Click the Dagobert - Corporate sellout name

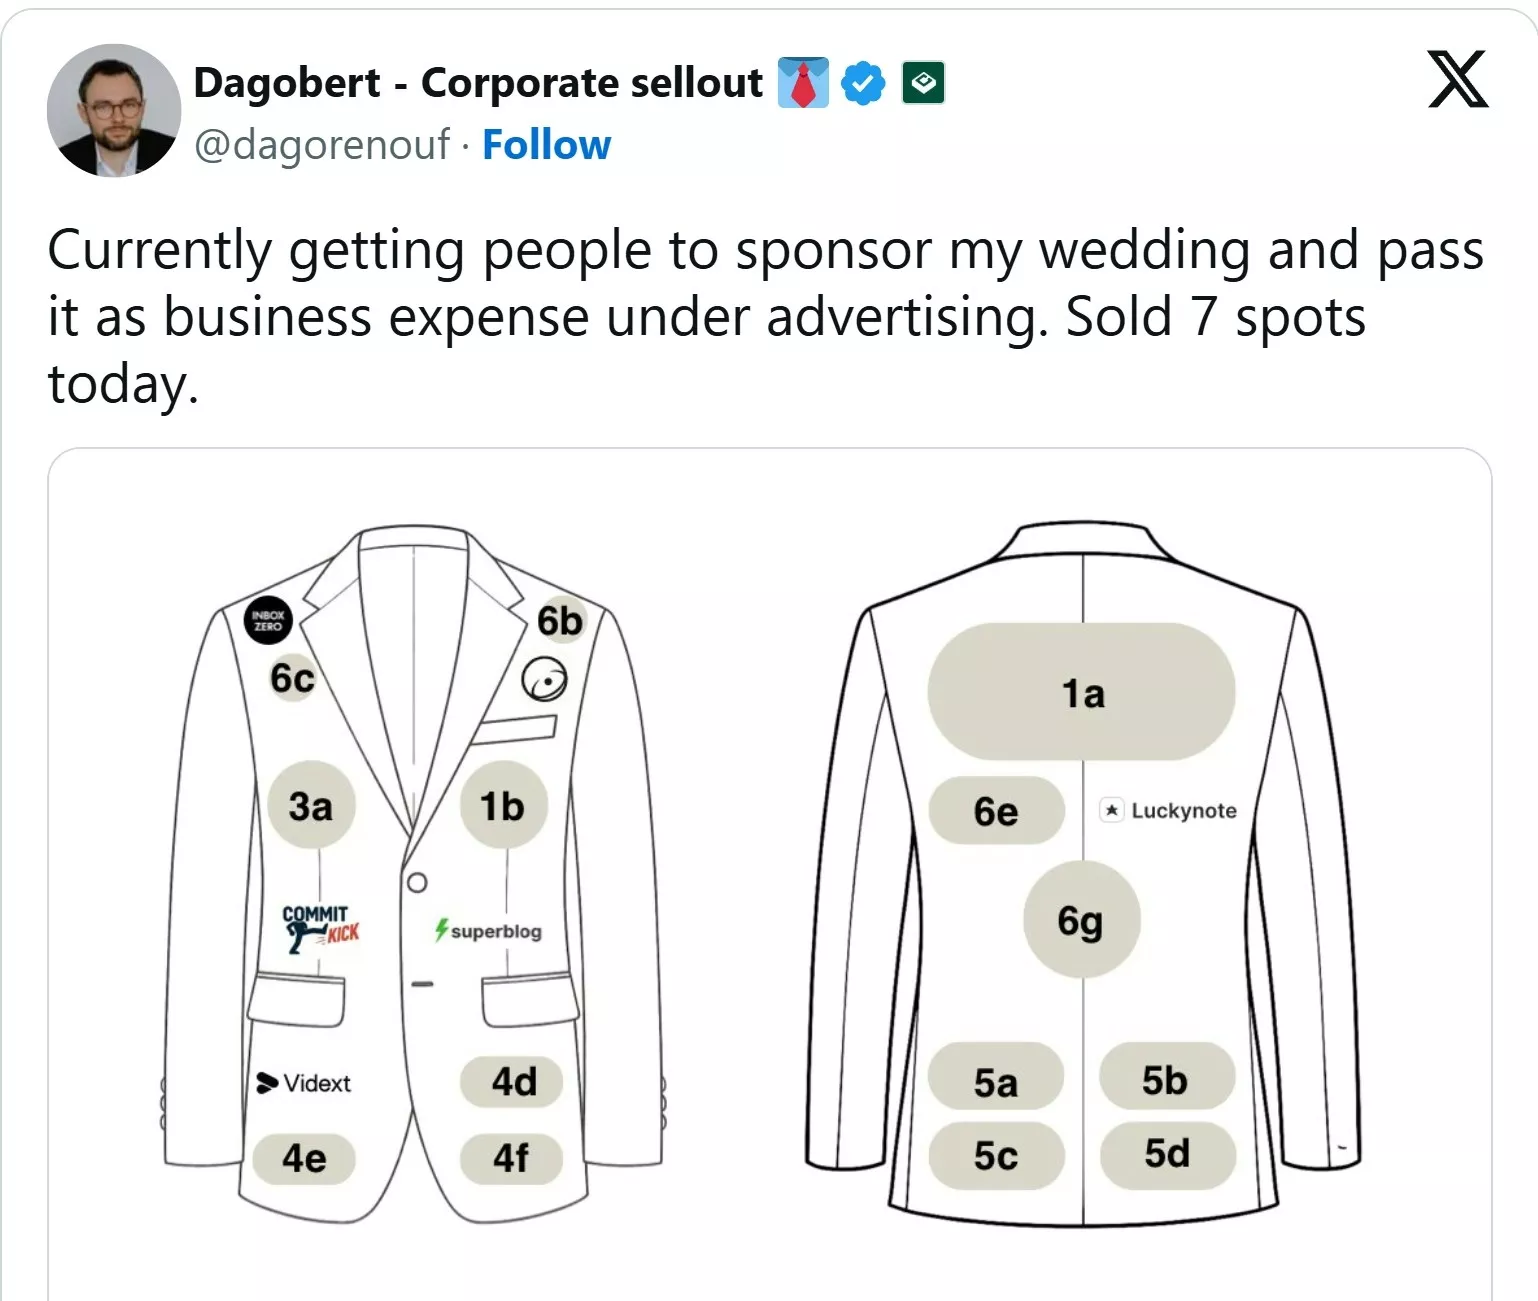click(x=477, y=83)
